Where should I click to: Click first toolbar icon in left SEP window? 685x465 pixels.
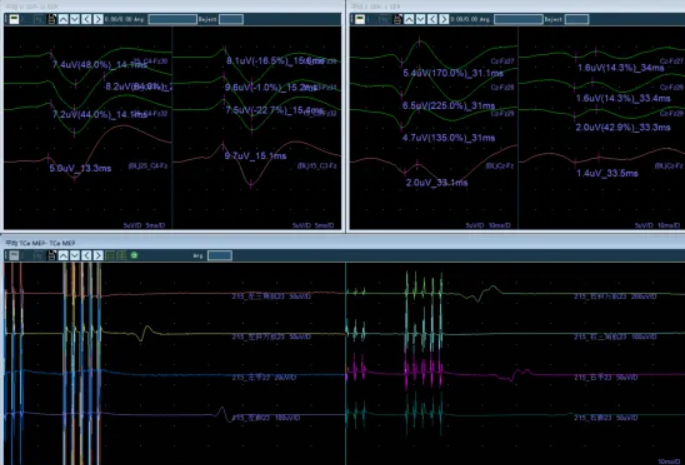pos(14,19)
